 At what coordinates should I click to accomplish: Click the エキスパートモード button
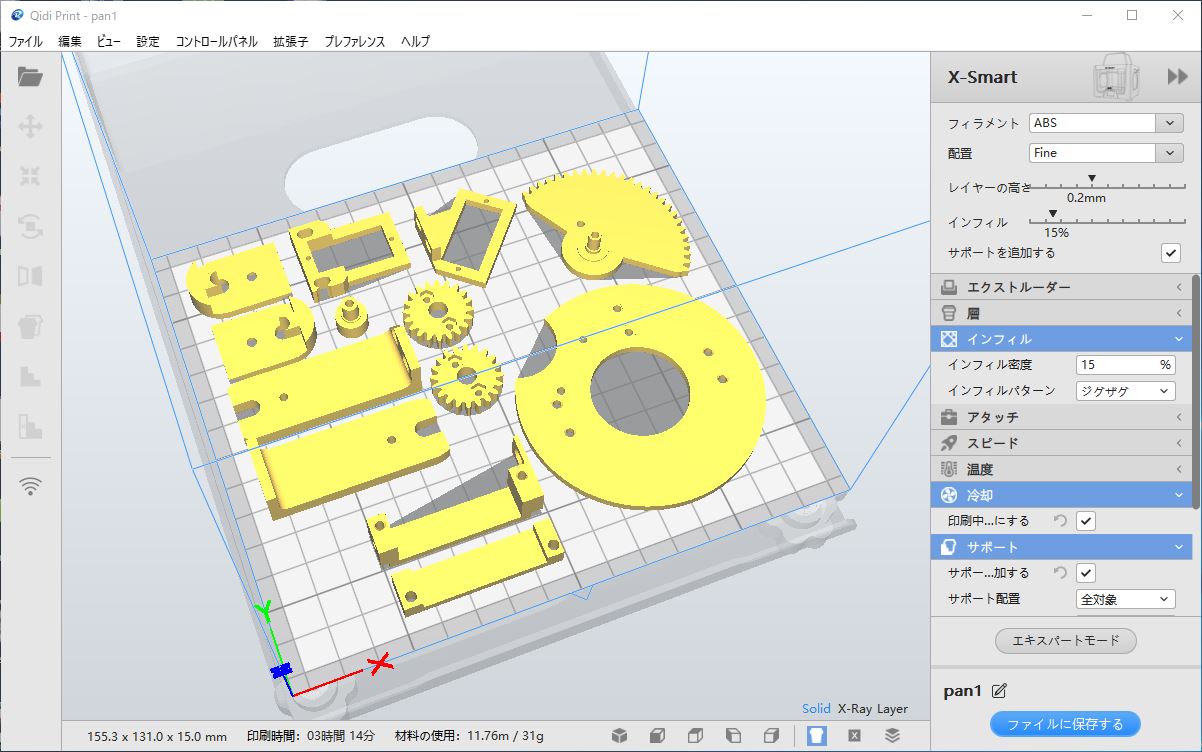pos(1066,640)
